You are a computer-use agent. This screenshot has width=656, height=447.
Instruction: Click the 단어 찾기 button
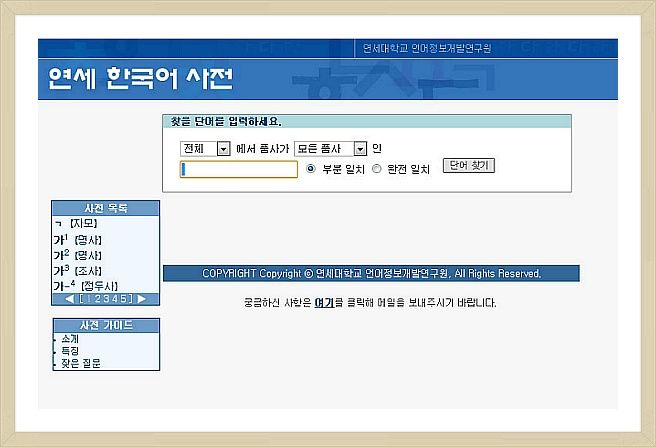469,166
